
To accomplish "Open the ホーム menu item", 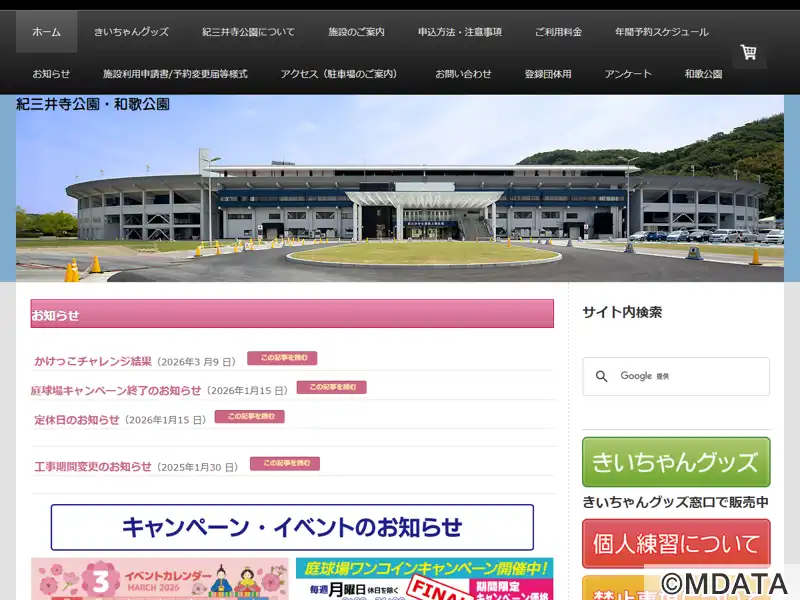I will click(x=46, y=32).
